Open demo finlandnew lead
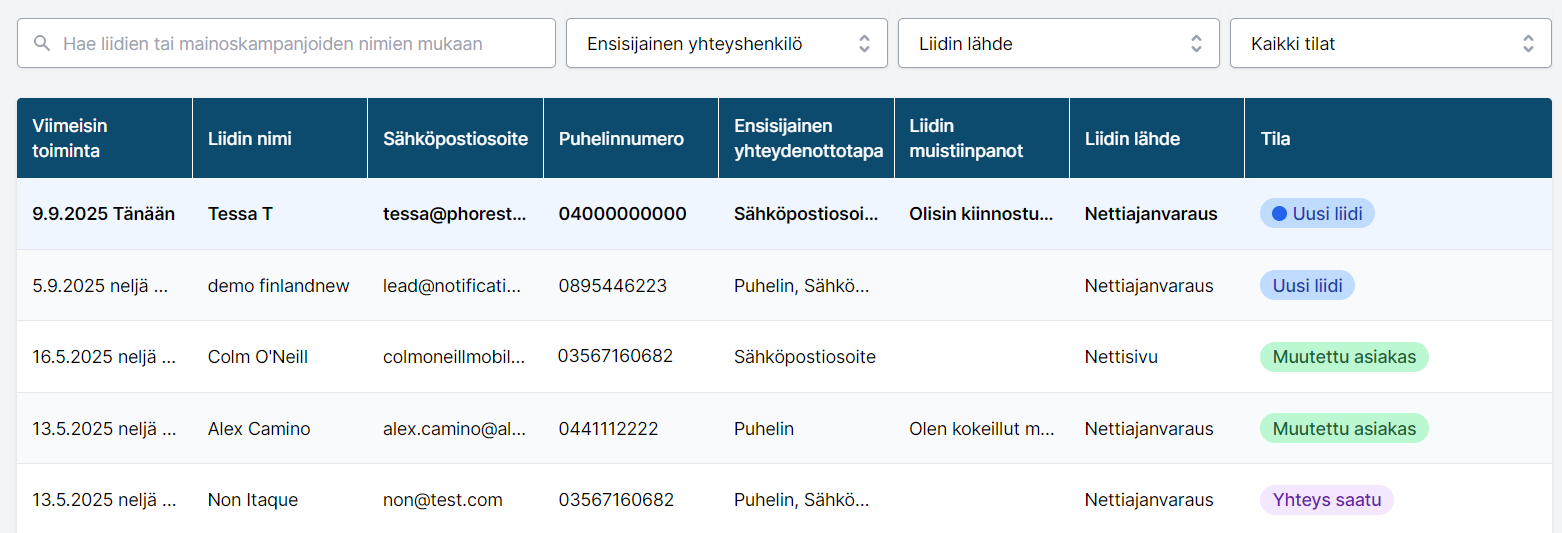This screenshot has width=1562, height=533. tap(278, 286)
